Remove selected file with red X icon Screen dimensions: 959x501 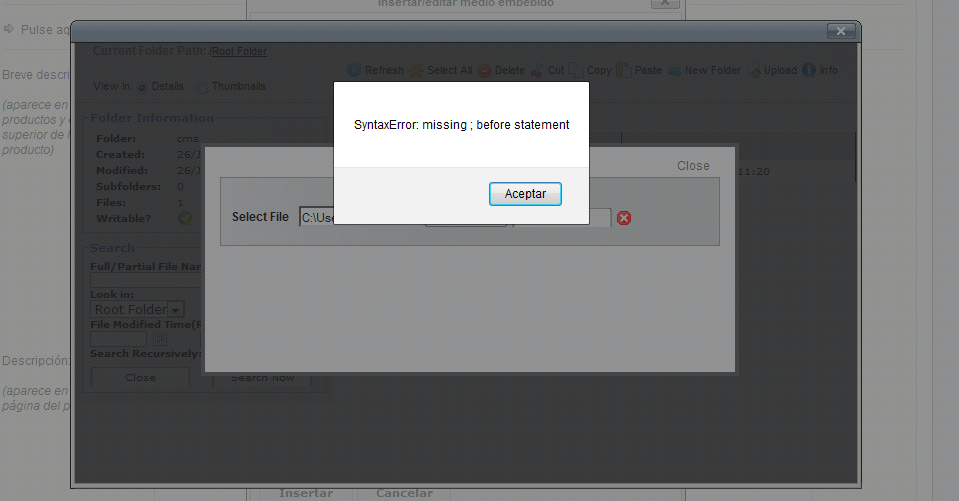click(624, 218)
